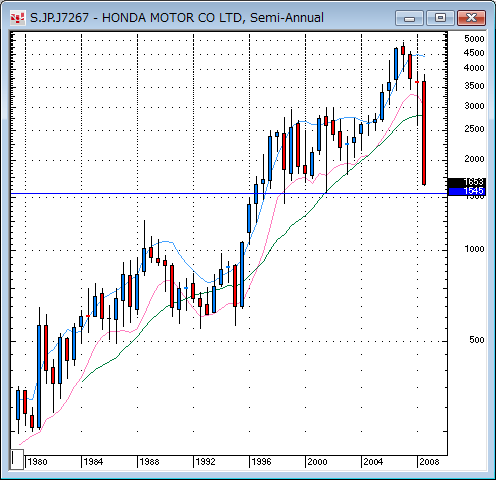Select the 3000 price axis label
The height and width of the screenshot is (480, 496).
point(474,106)
